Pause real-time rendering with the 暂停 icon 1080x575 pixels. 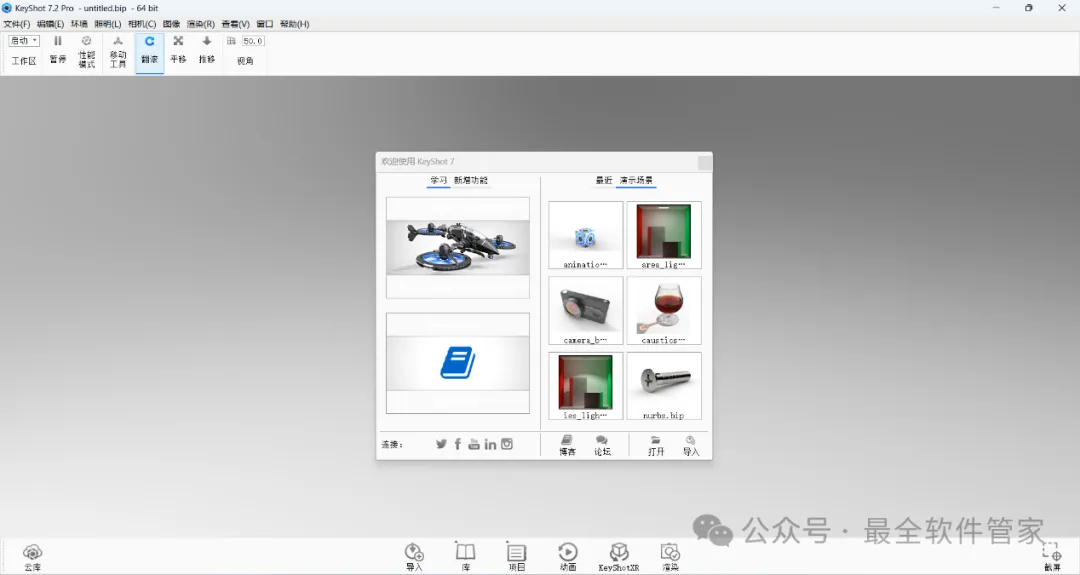tap(58, 50)
